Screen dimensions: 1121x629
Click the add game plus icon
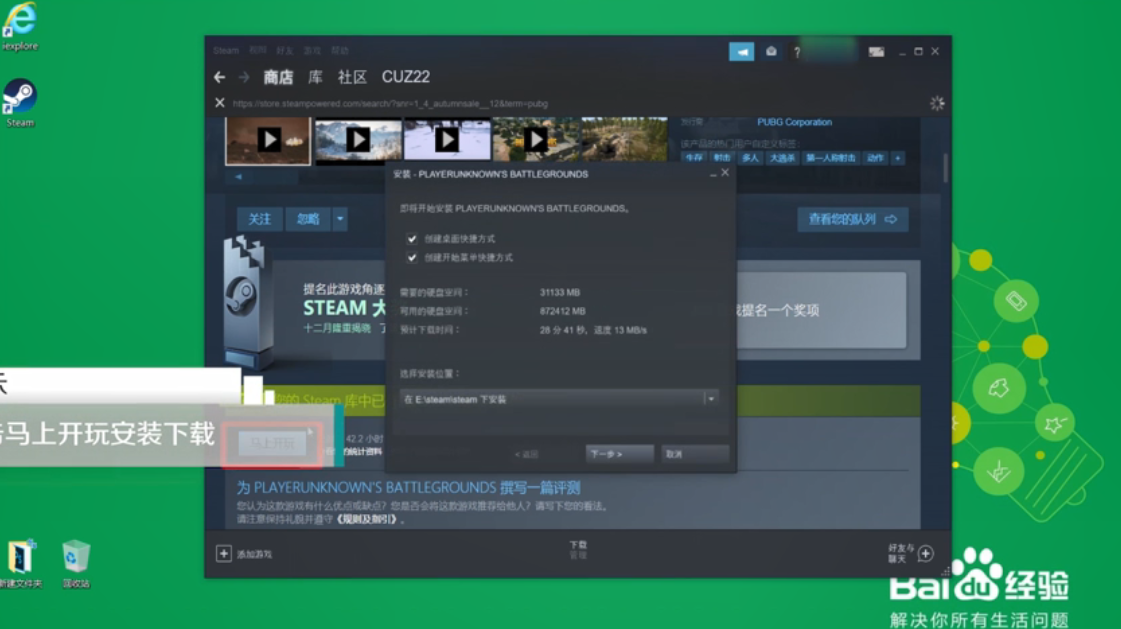click(224, 553)
